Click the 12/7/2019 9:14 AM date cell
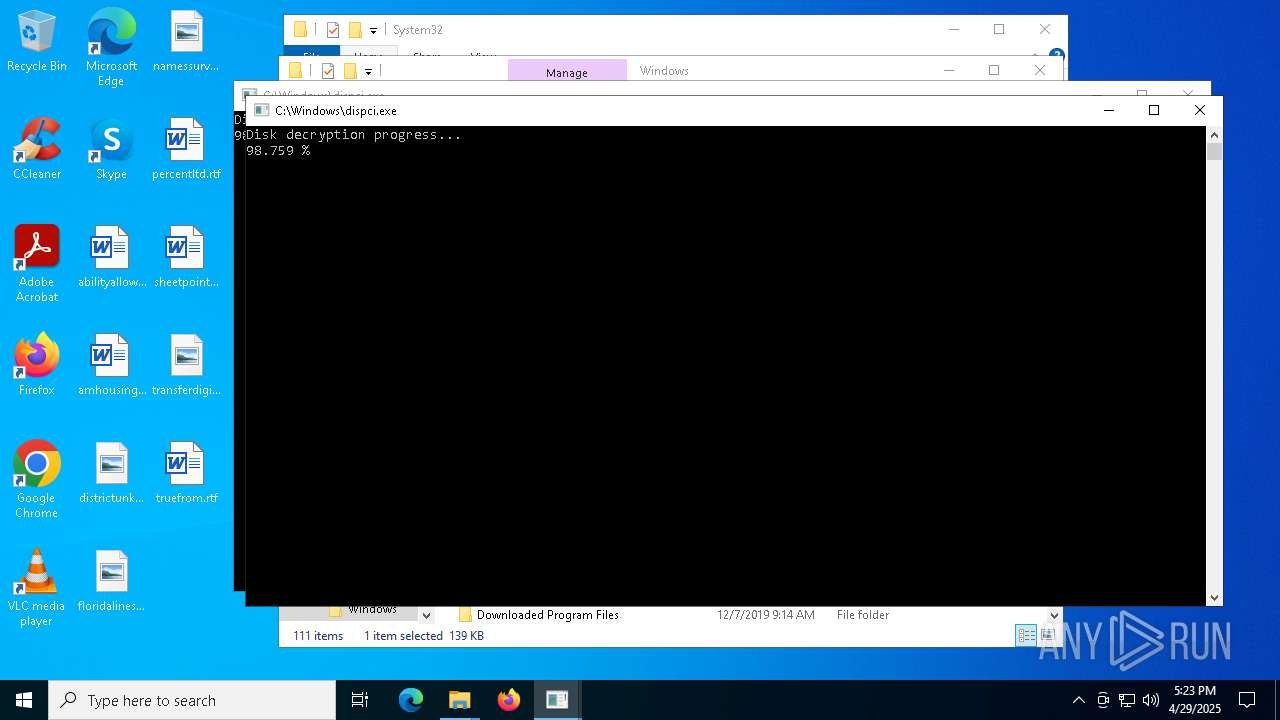1280x720 pixels. pos(765,615)
